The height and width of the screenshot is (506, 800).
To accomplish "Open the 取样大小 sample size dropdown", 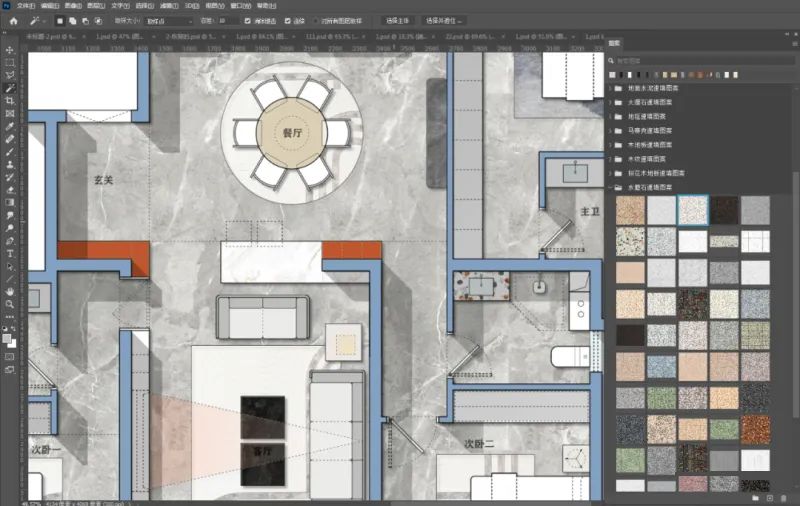I will (x=170, y=20).
